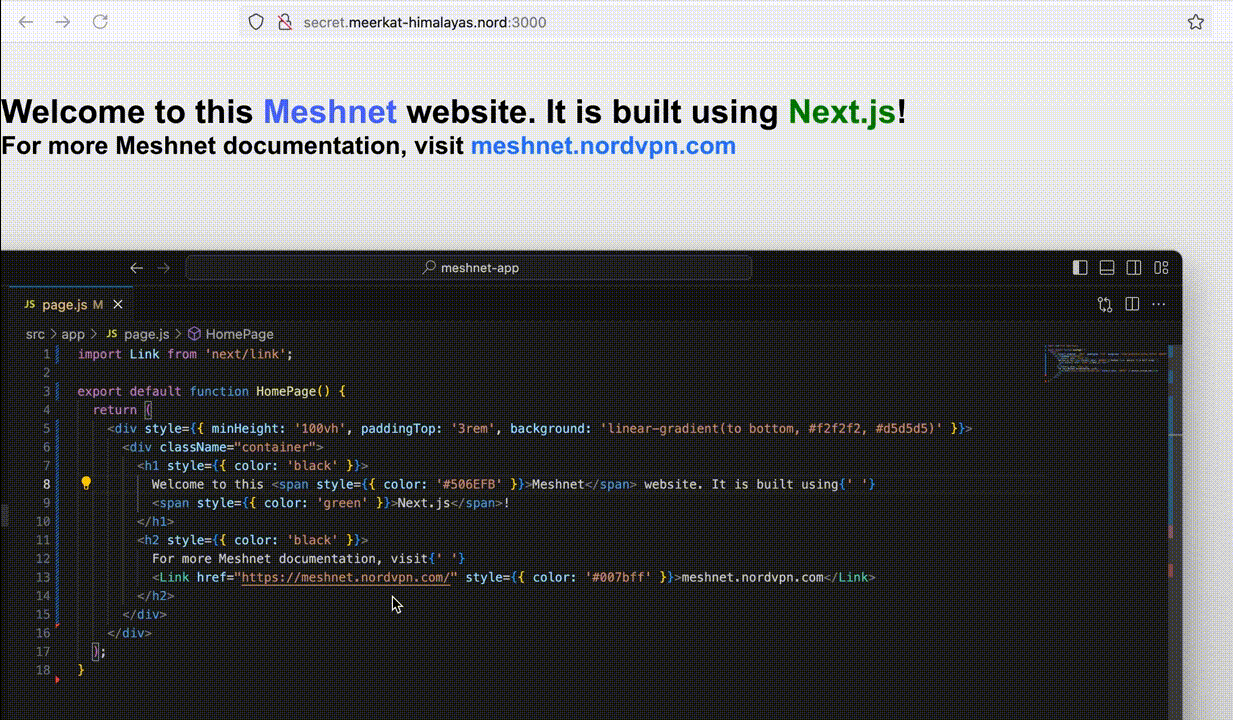Viewport: 1233px width, 720px height.
Task: Expand the src breadcrumb item
Action: coord(35,334)
